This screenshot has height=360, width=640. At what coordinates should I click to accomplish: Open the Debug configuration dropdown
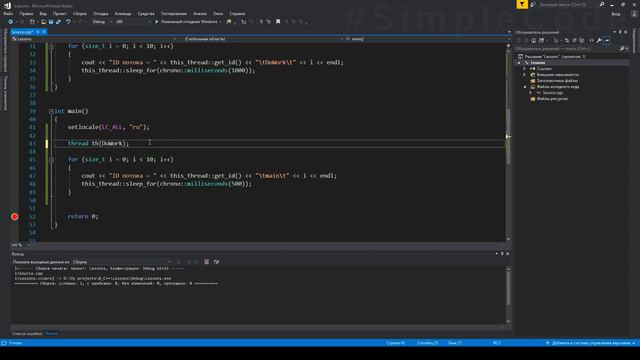click(x=102, y=22)
